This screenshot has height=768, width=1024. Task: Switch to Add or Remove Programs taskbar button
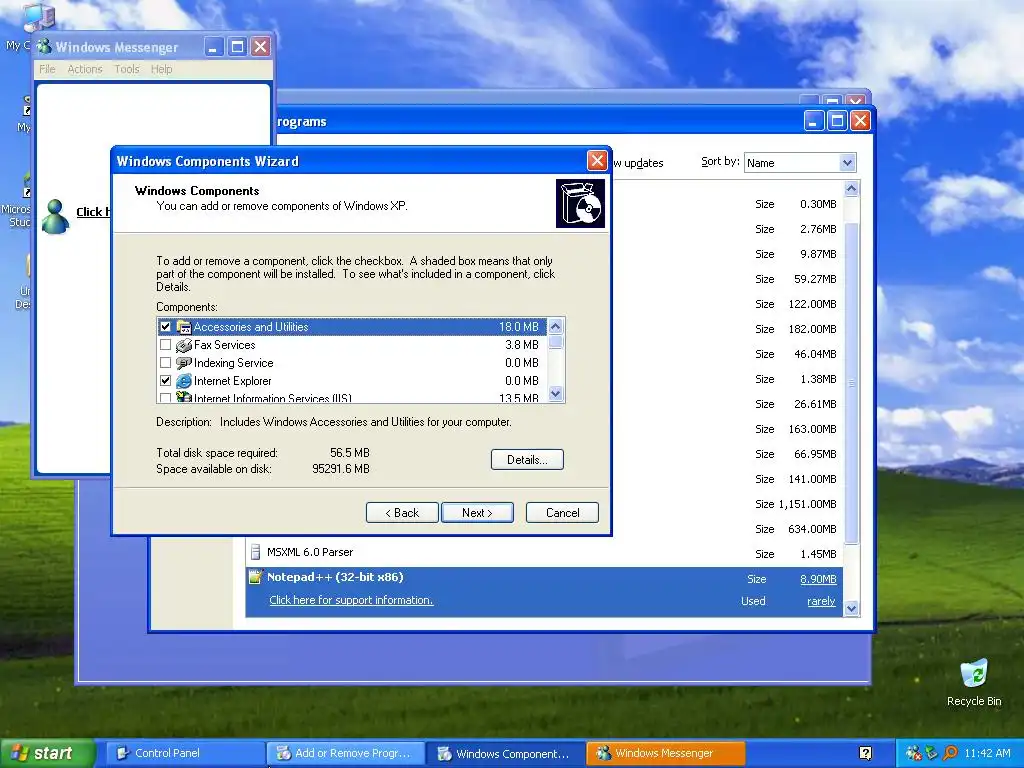(346, 753)
